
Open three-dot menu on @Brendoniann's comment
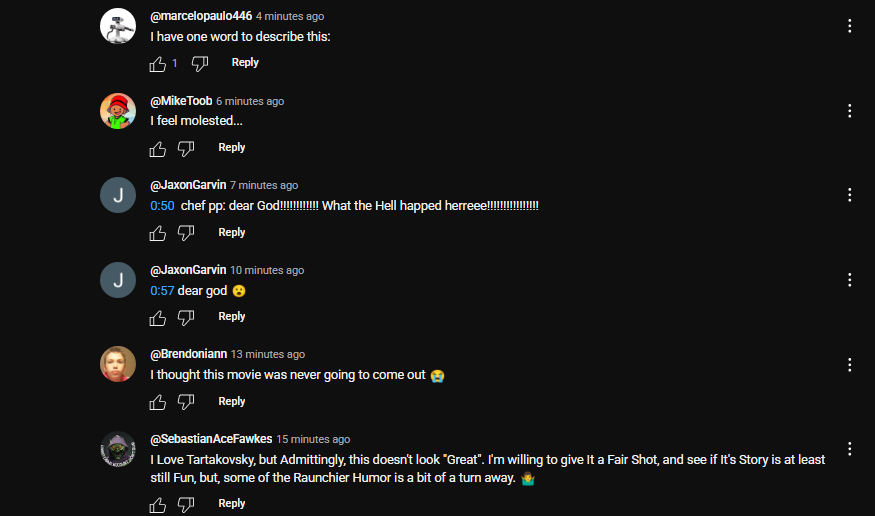849,365
